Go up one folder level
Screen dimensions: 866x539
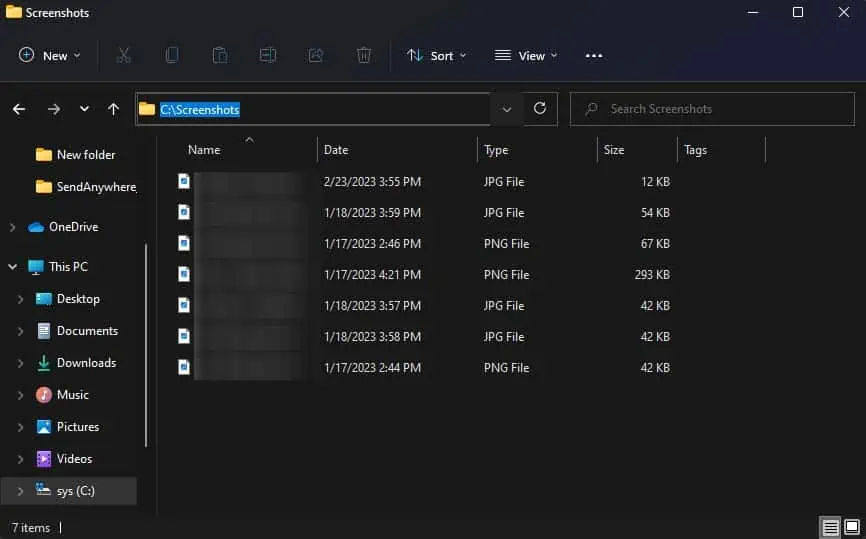click(x=113, y=109)
